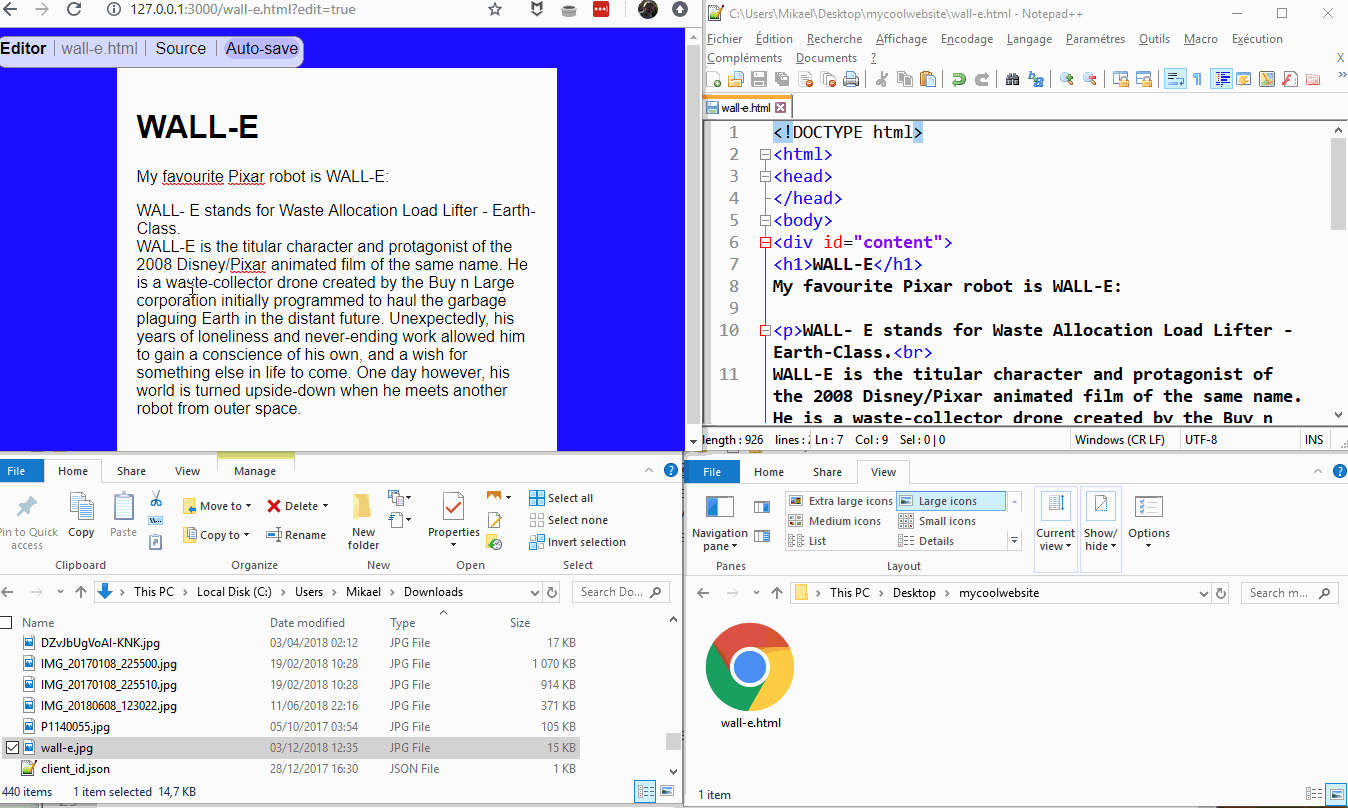Click Chrome bookmark star icon
1348x808 pixels.
click(495, 10)
